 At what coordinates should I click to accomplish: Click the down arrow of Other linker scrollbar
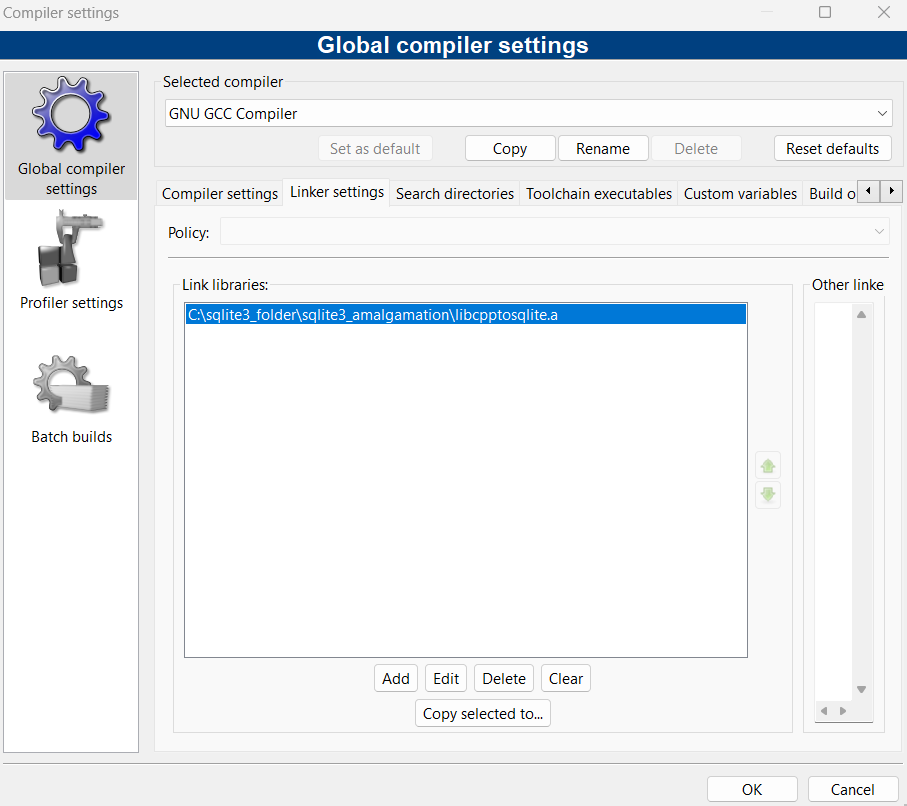(860, 688)
